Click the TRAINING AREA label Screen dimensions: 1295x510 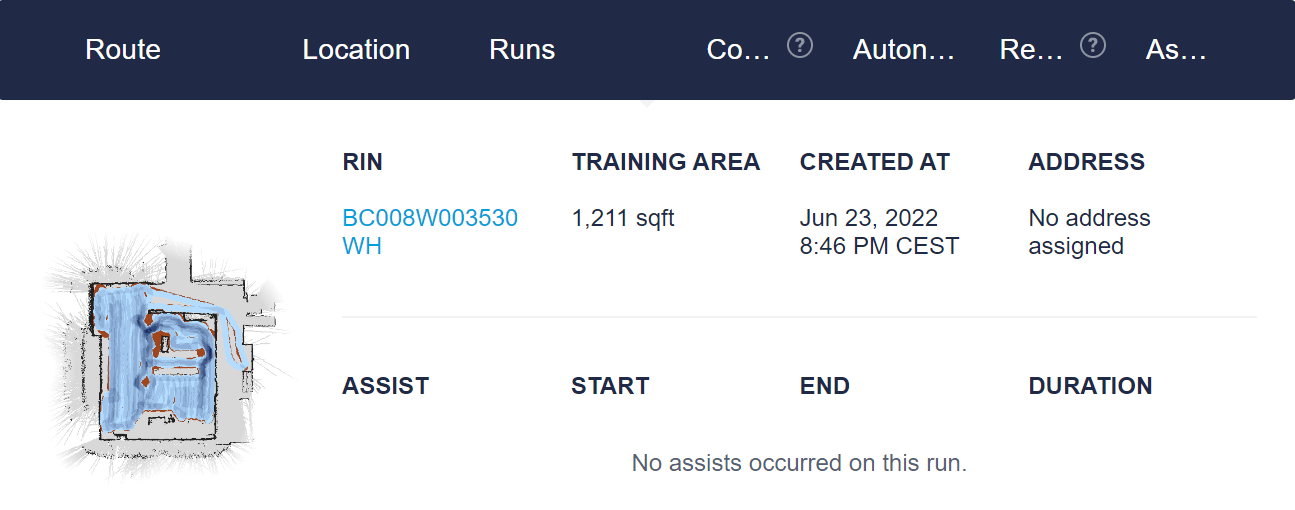666,162
